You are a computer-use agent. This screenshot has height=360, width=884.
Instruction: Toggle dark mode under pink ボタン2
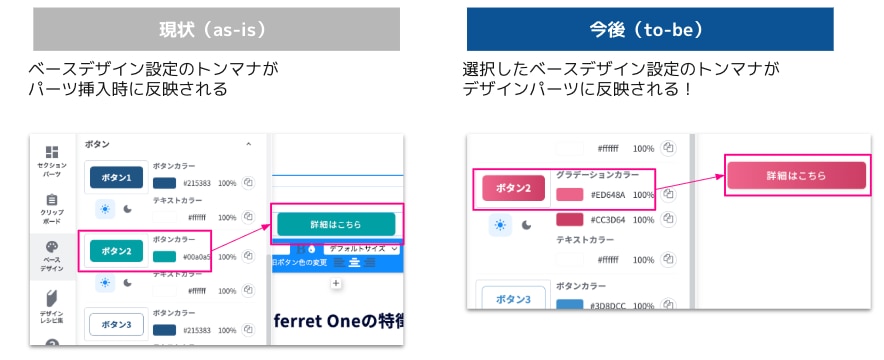coord(526,225)
